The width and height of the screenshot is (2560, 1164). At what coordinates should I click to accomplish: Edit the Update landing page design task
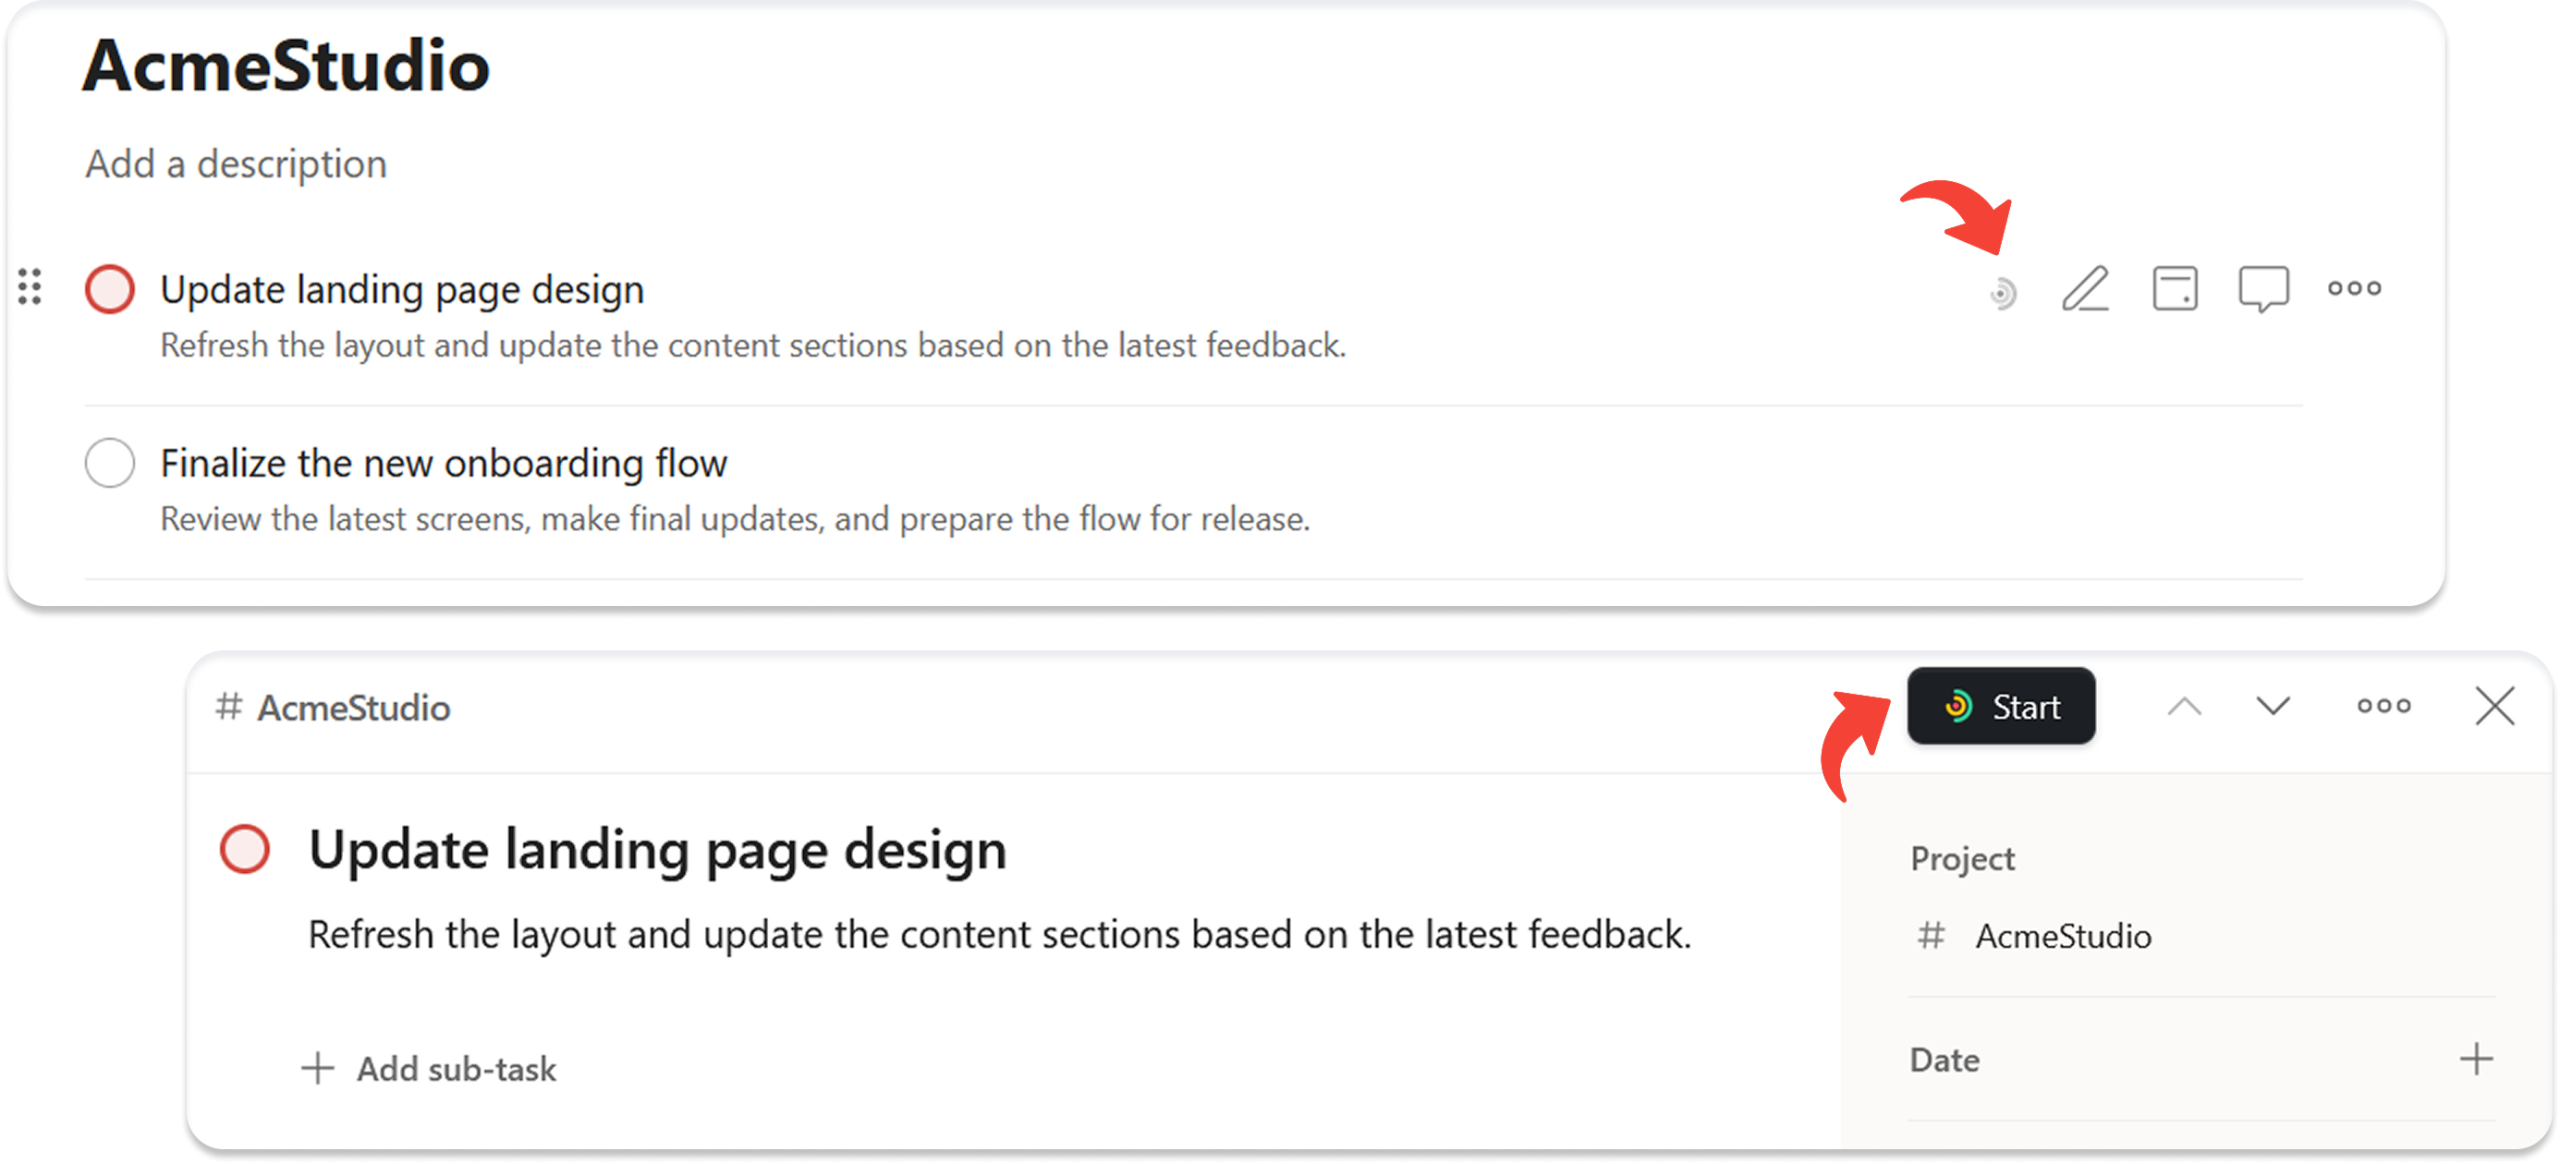pyautogui.click(x=2086, y=290)
